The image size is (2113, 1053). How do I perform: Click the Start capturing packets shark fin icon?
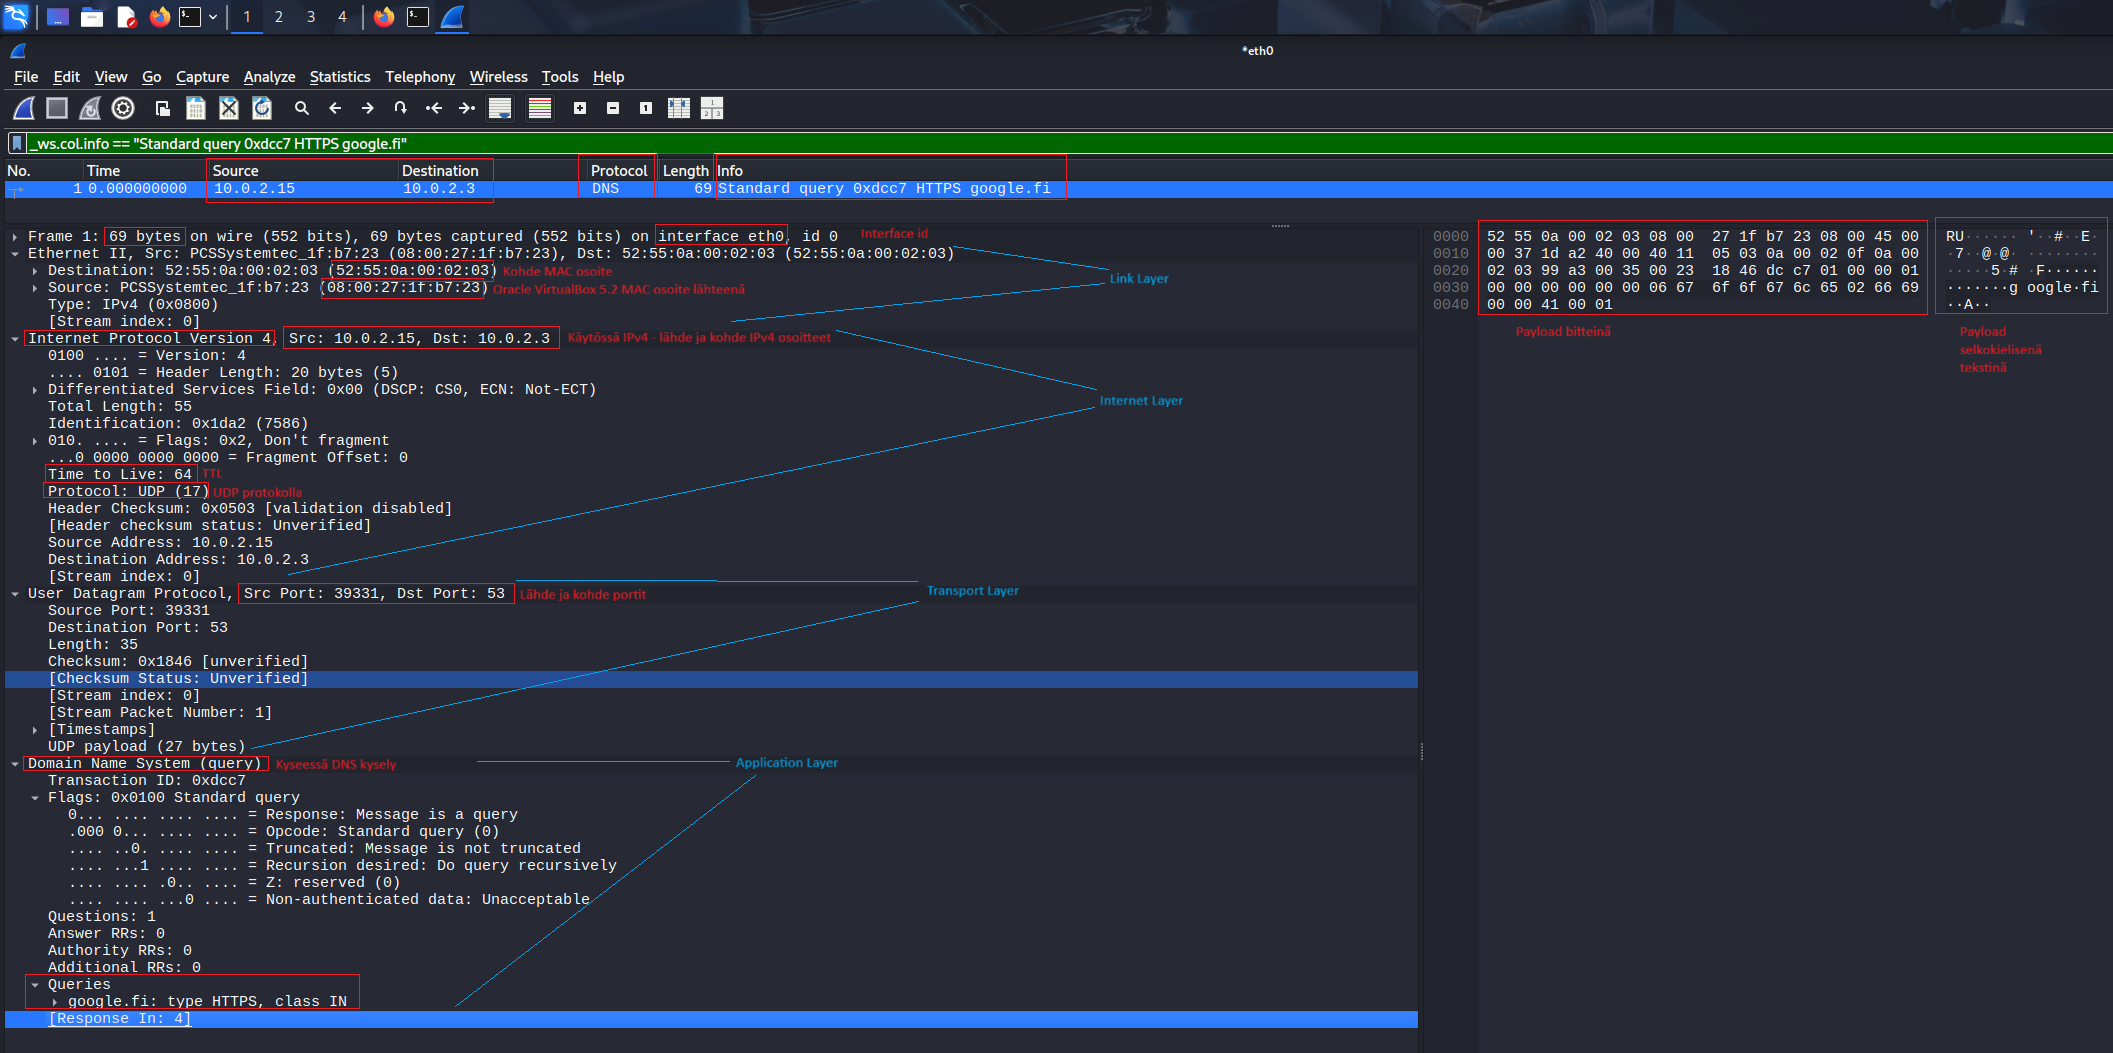[24, 108]
